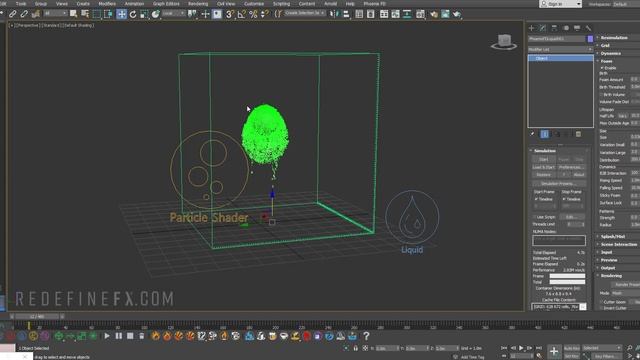Click the object color swatch beside name
640x360 pixels.
pos(590,39)
